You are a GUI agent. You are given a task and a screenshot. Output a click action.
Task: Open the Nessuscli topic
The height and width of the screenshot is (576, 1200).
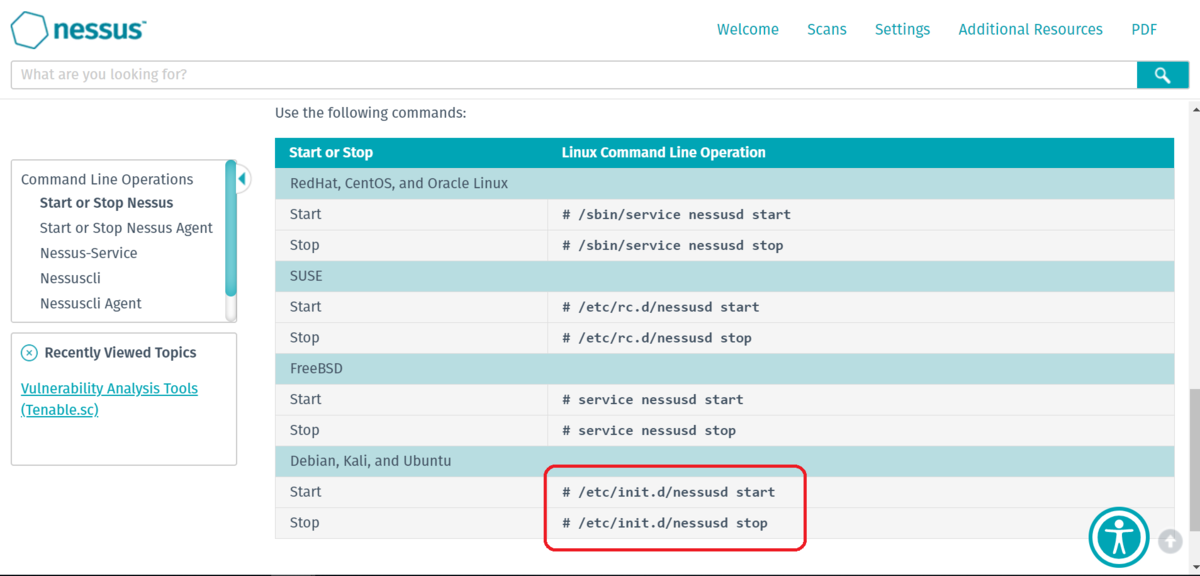(70, 278)
